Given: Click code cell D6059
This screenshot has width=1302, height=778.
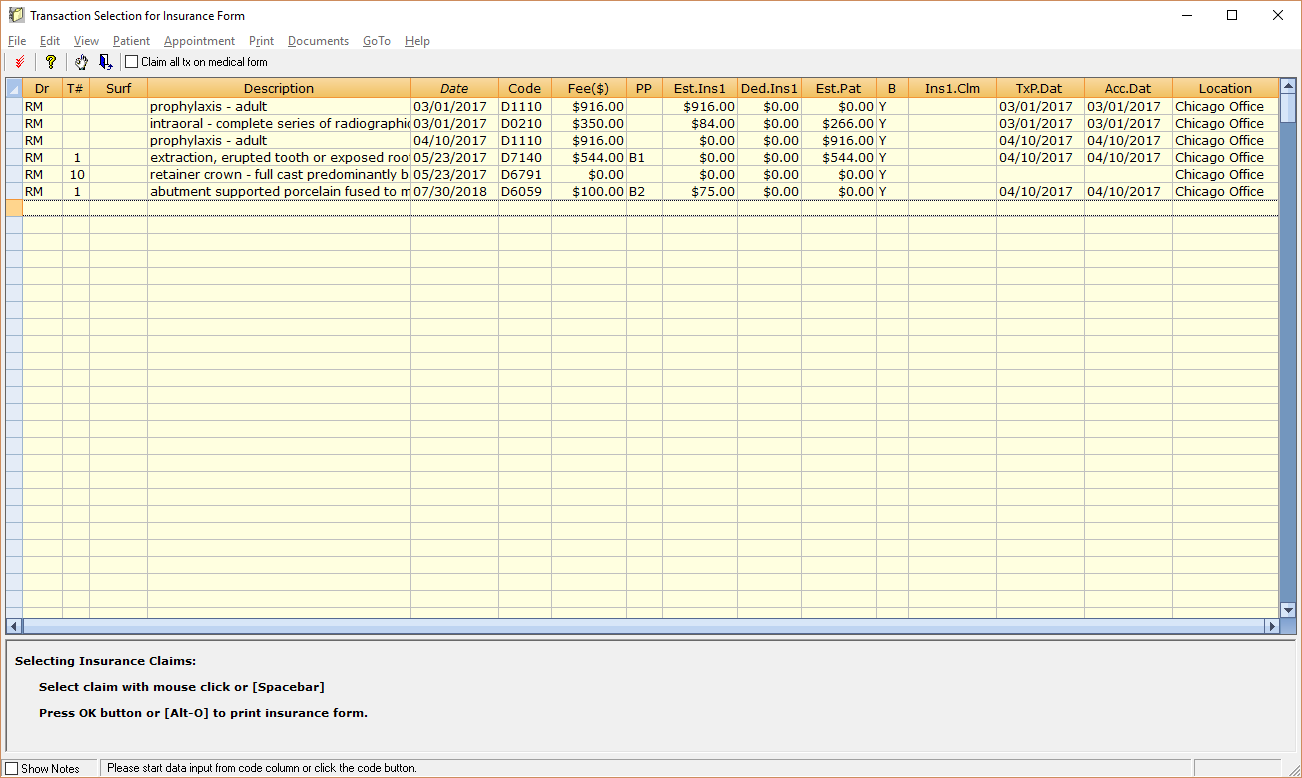Looking at the screenshot, I should point(525,191).
